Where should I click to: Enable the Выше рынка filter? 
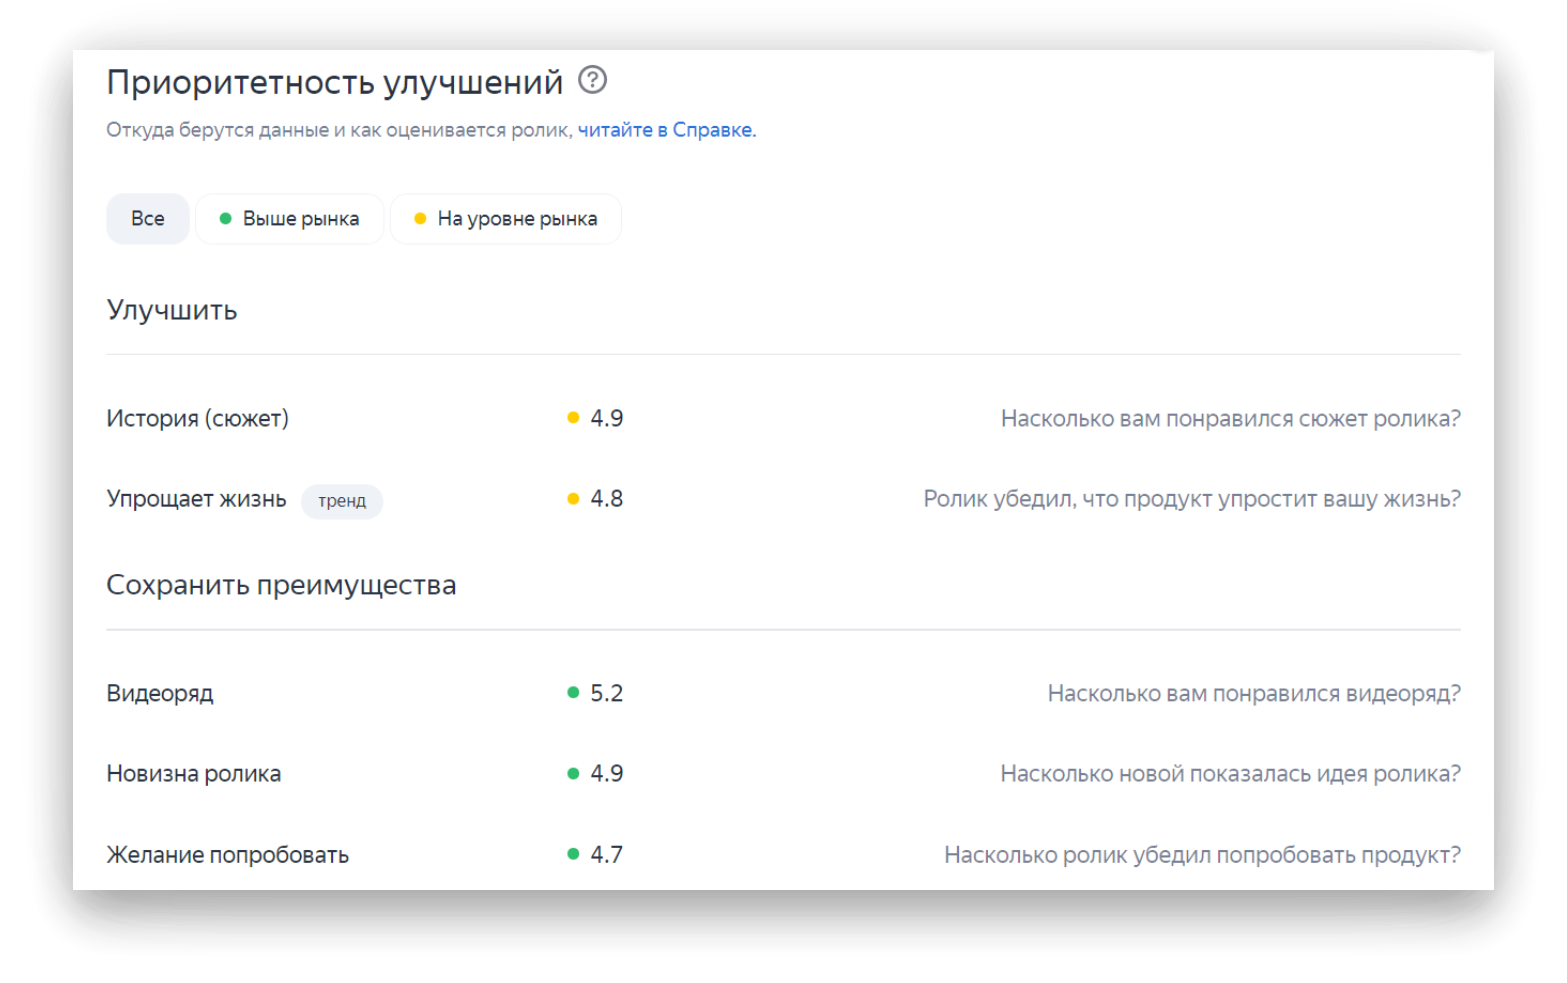pos(290,218)
